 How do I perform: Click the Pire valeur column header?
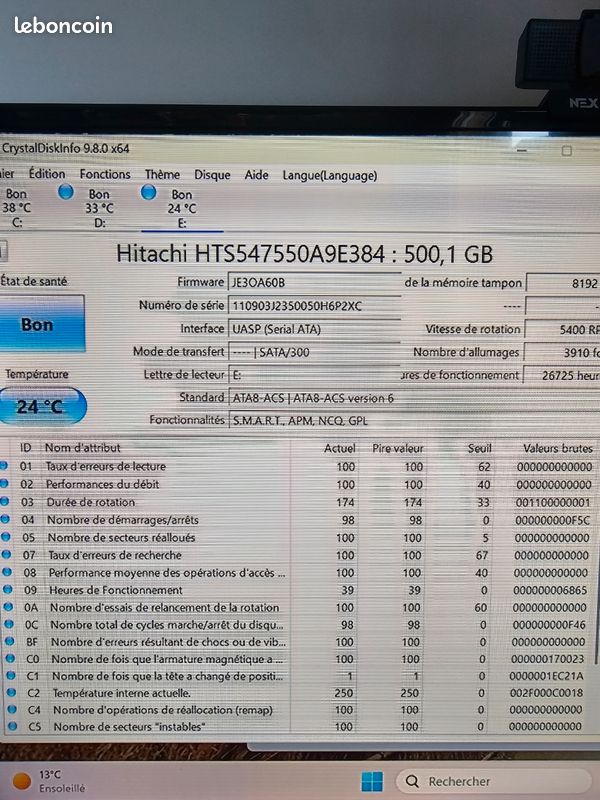397,448
